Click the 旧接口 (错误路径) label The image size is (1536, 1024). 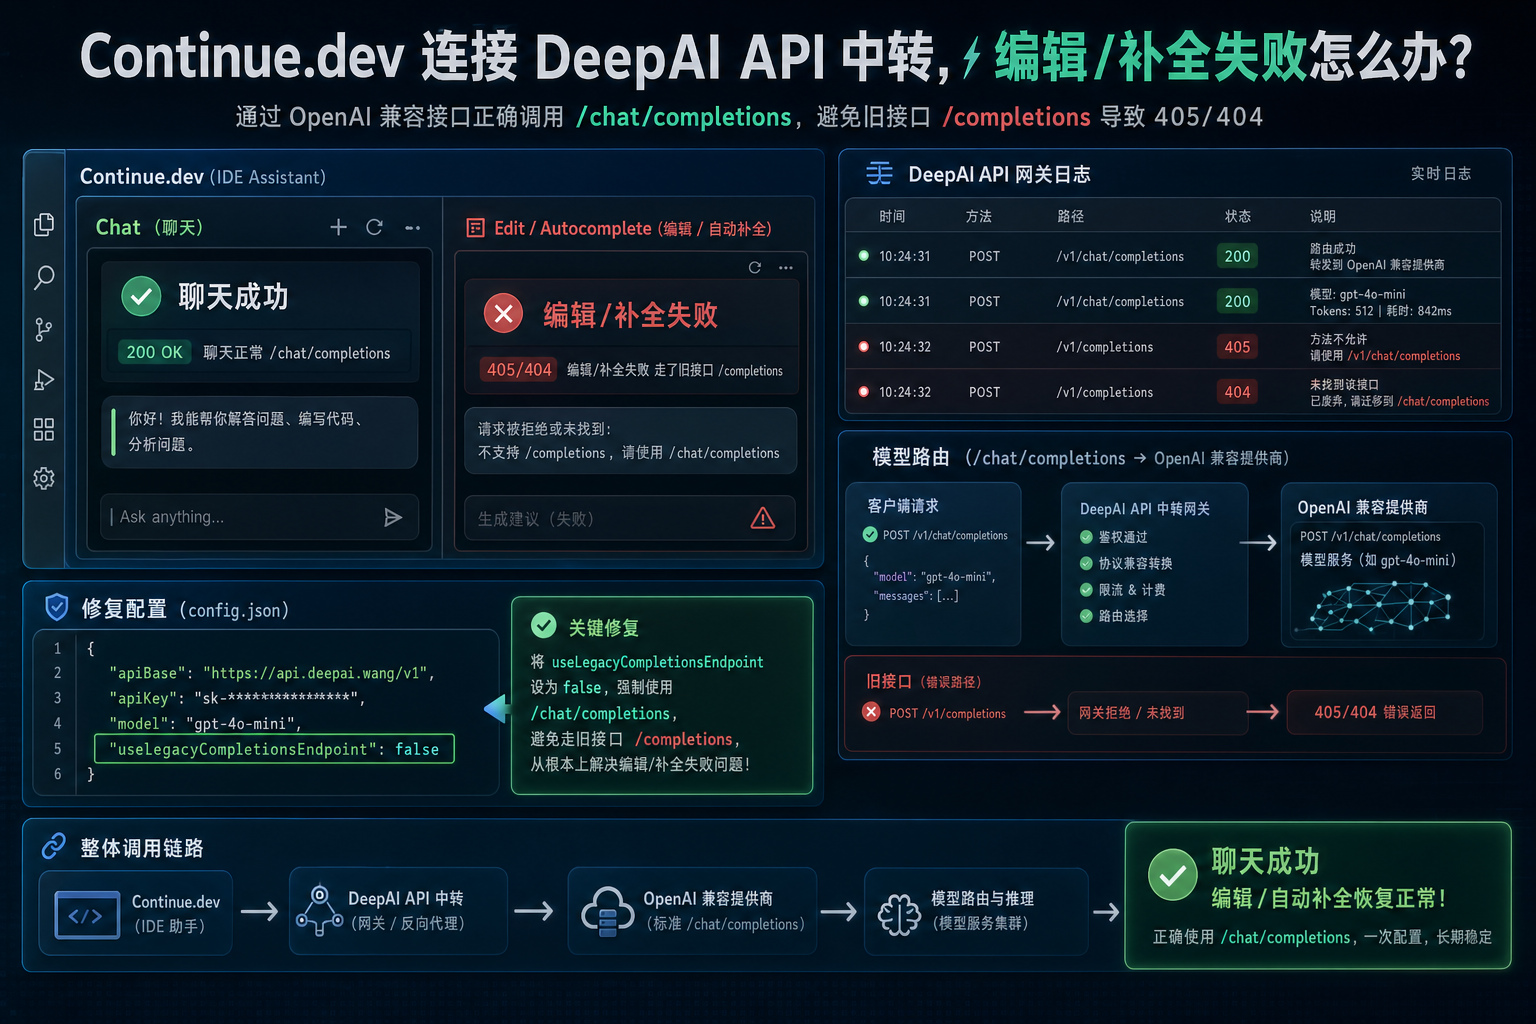click(924, 681)
